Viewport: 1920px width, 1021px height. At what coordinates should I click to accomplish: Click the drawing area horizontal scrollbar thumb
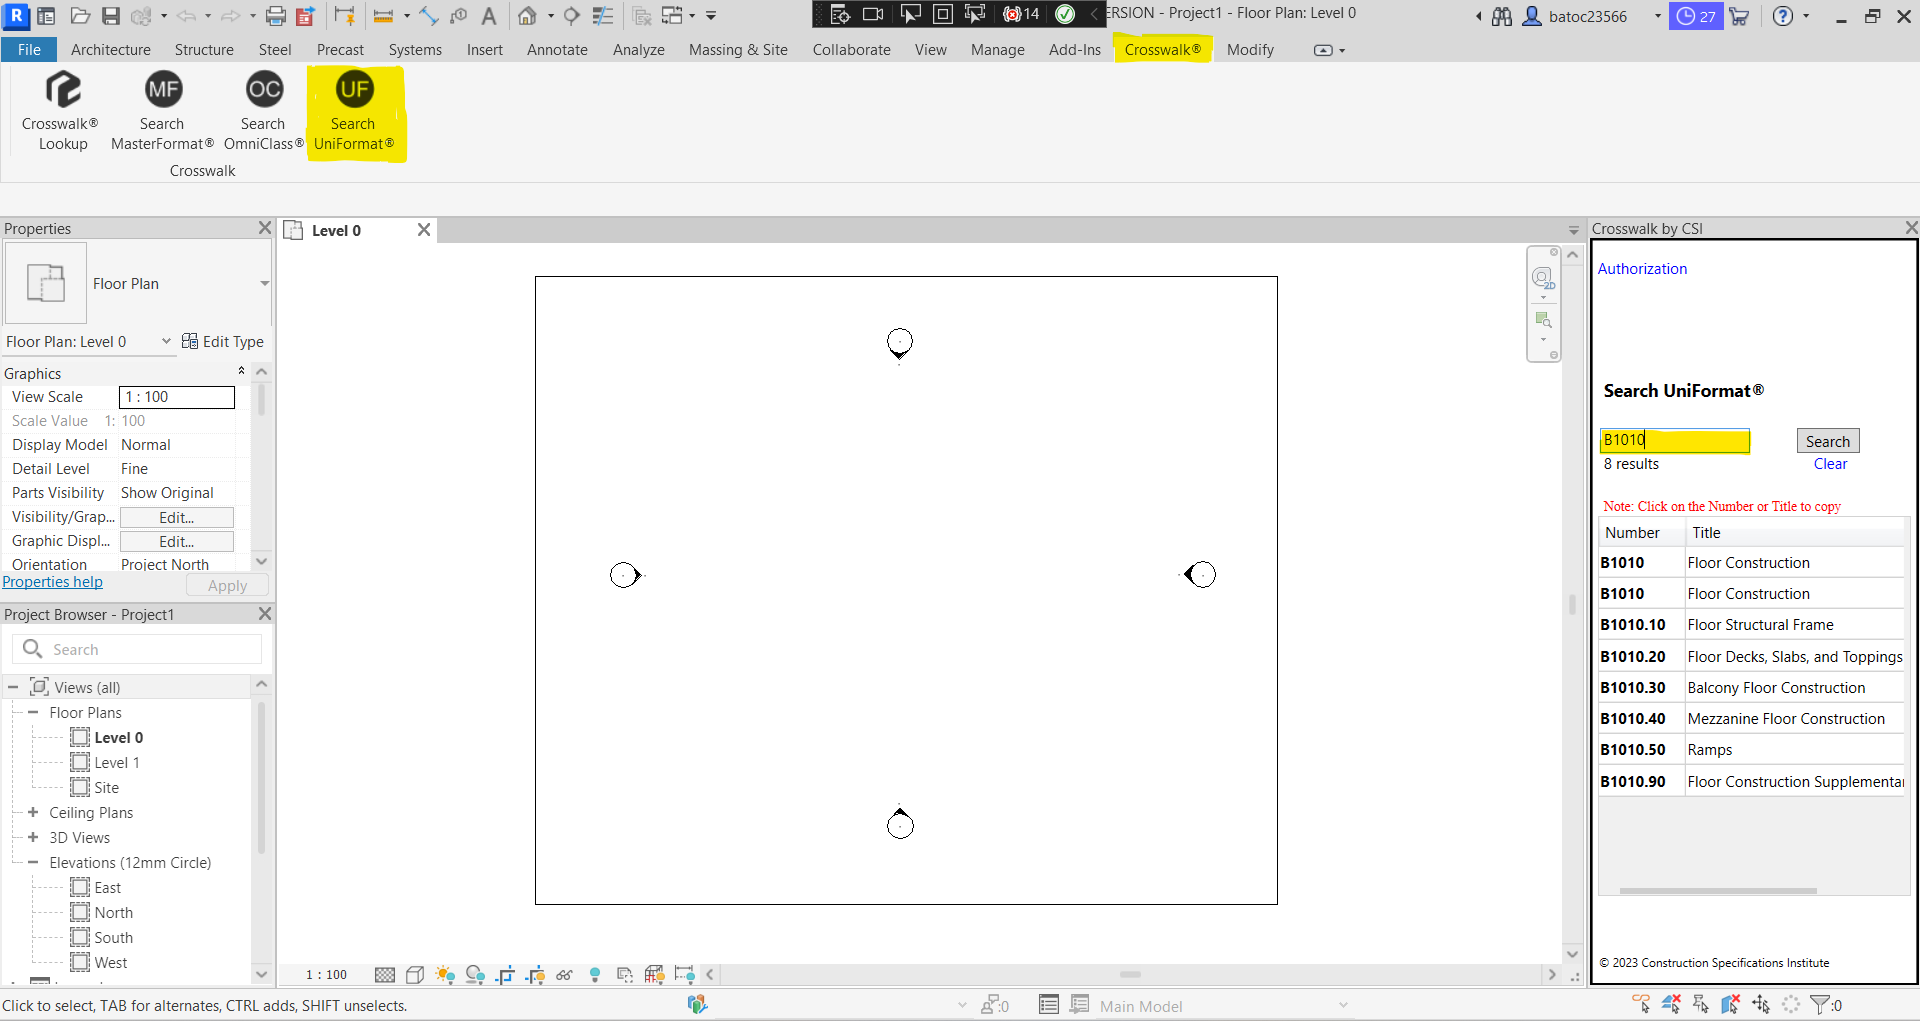click(1130, 974)
